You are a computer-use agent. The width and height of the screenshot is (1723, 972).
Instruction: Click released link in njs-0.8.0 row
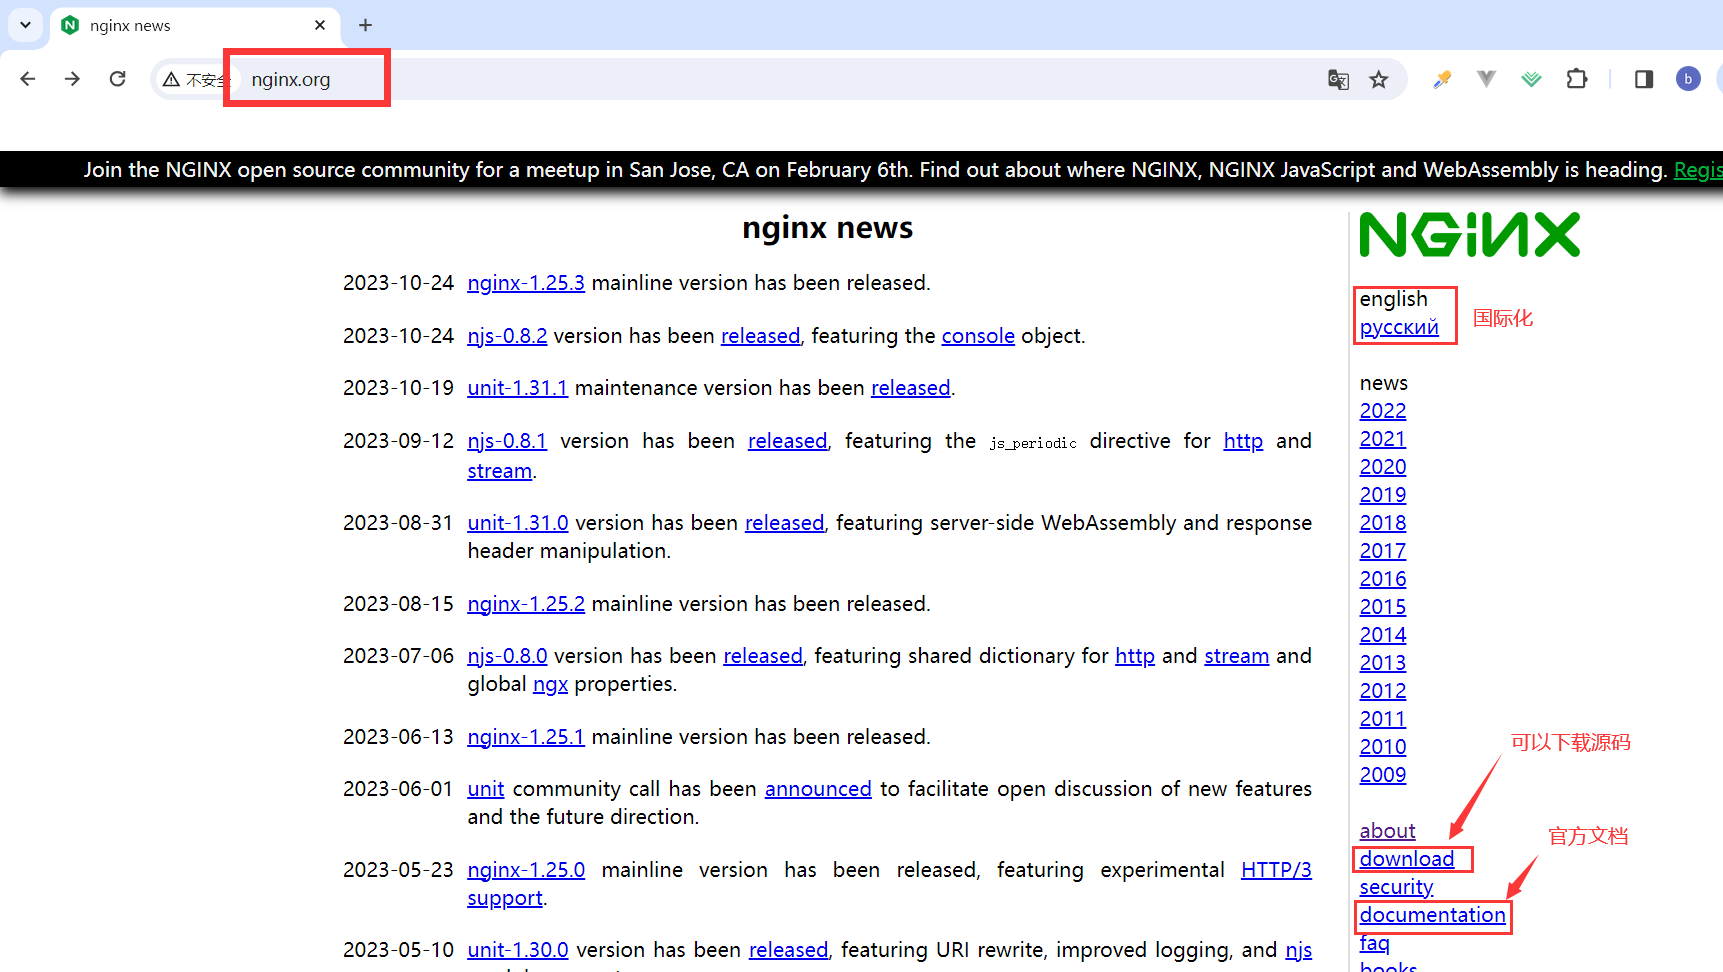(x=763, y=656)
